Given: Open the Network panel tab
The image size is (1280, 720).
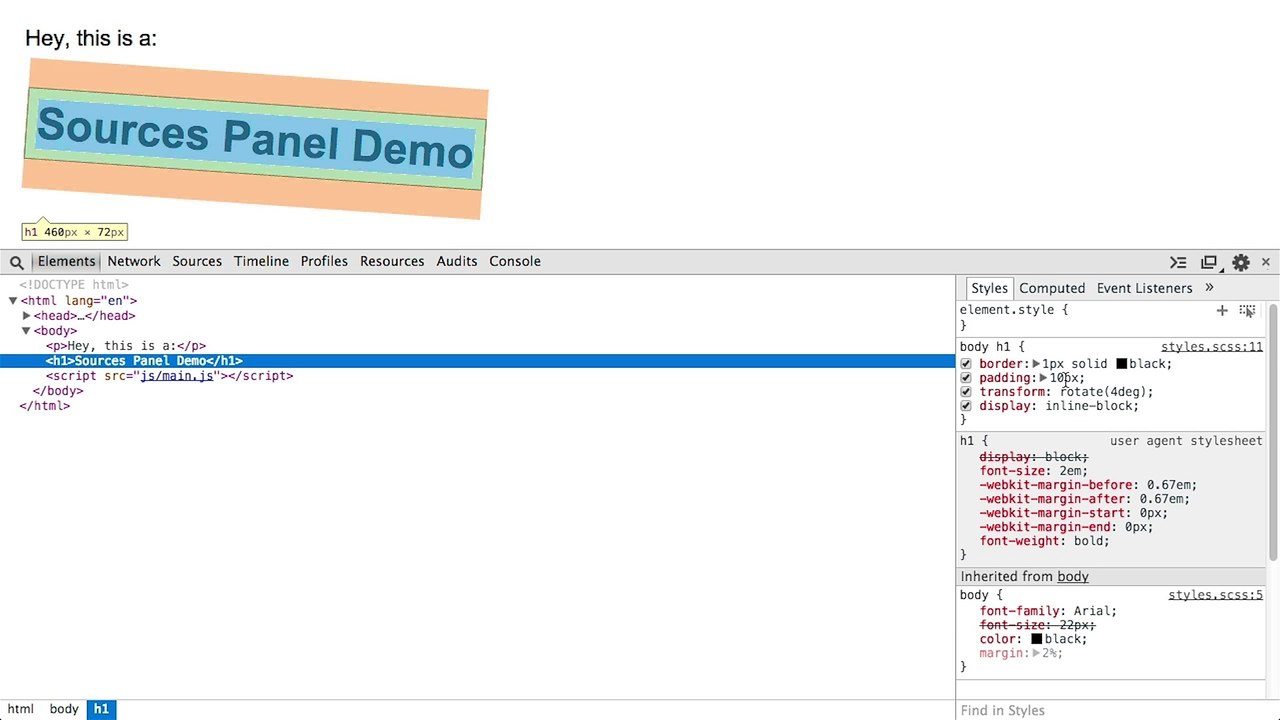Looking at the screenshot, I should [x=134, y=262].
